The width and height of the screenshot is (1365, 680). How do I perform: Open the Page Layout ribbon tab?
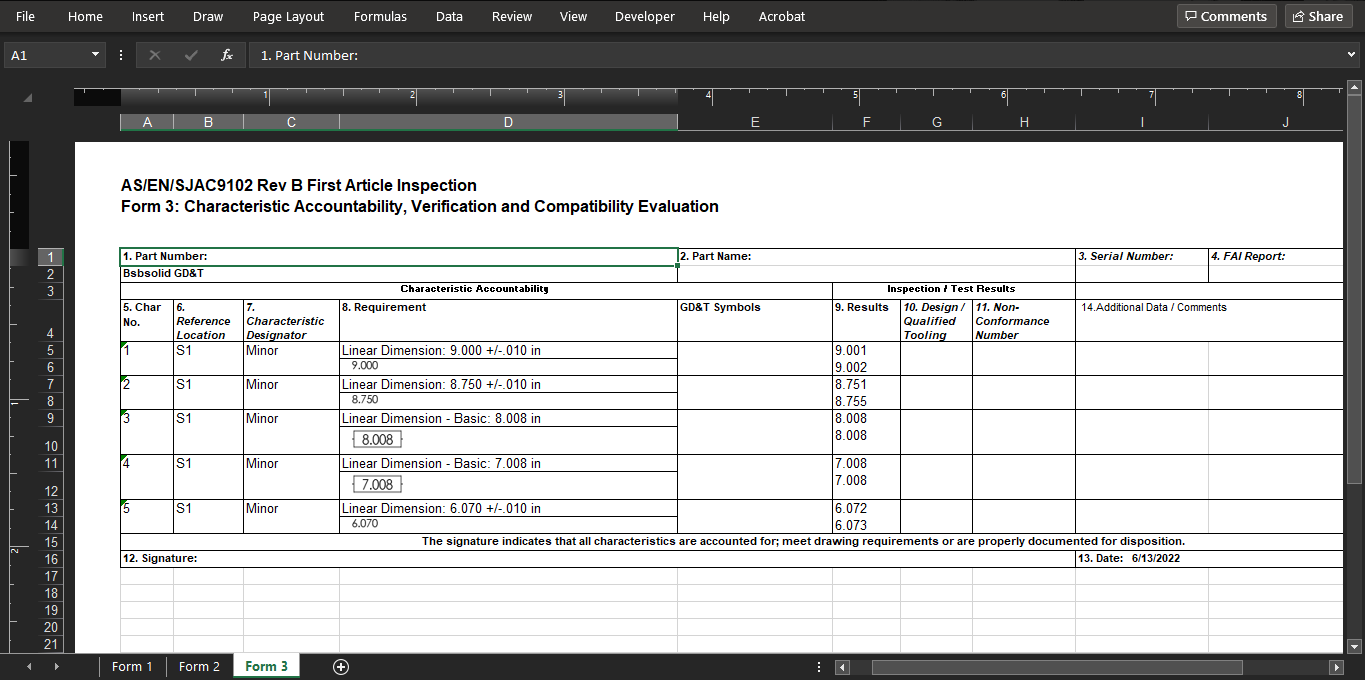click(288, 16)
